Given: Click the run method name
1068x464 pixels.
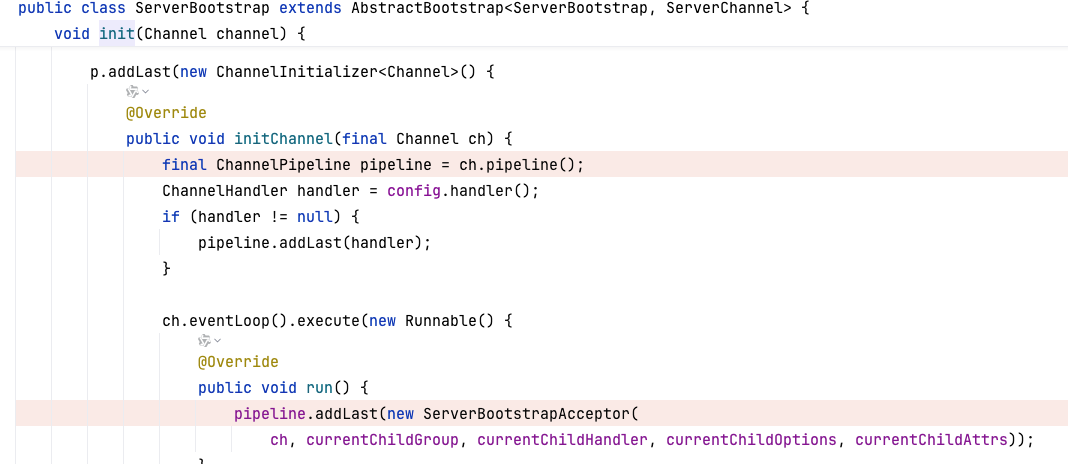Looking at the screenshot, I should (x=319, y=388).
